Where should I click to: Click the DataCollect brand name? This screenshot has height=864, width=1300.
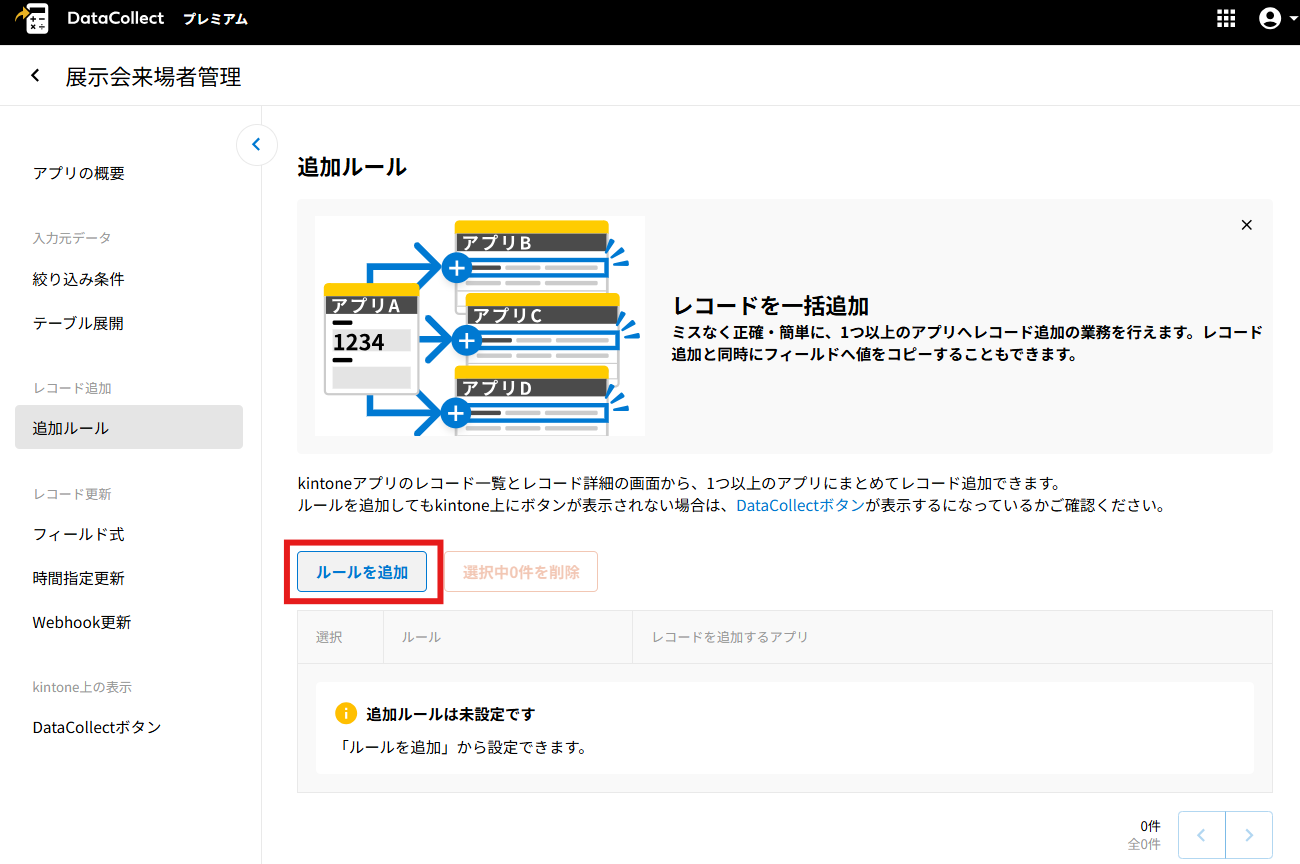click(x=116, y=18)
